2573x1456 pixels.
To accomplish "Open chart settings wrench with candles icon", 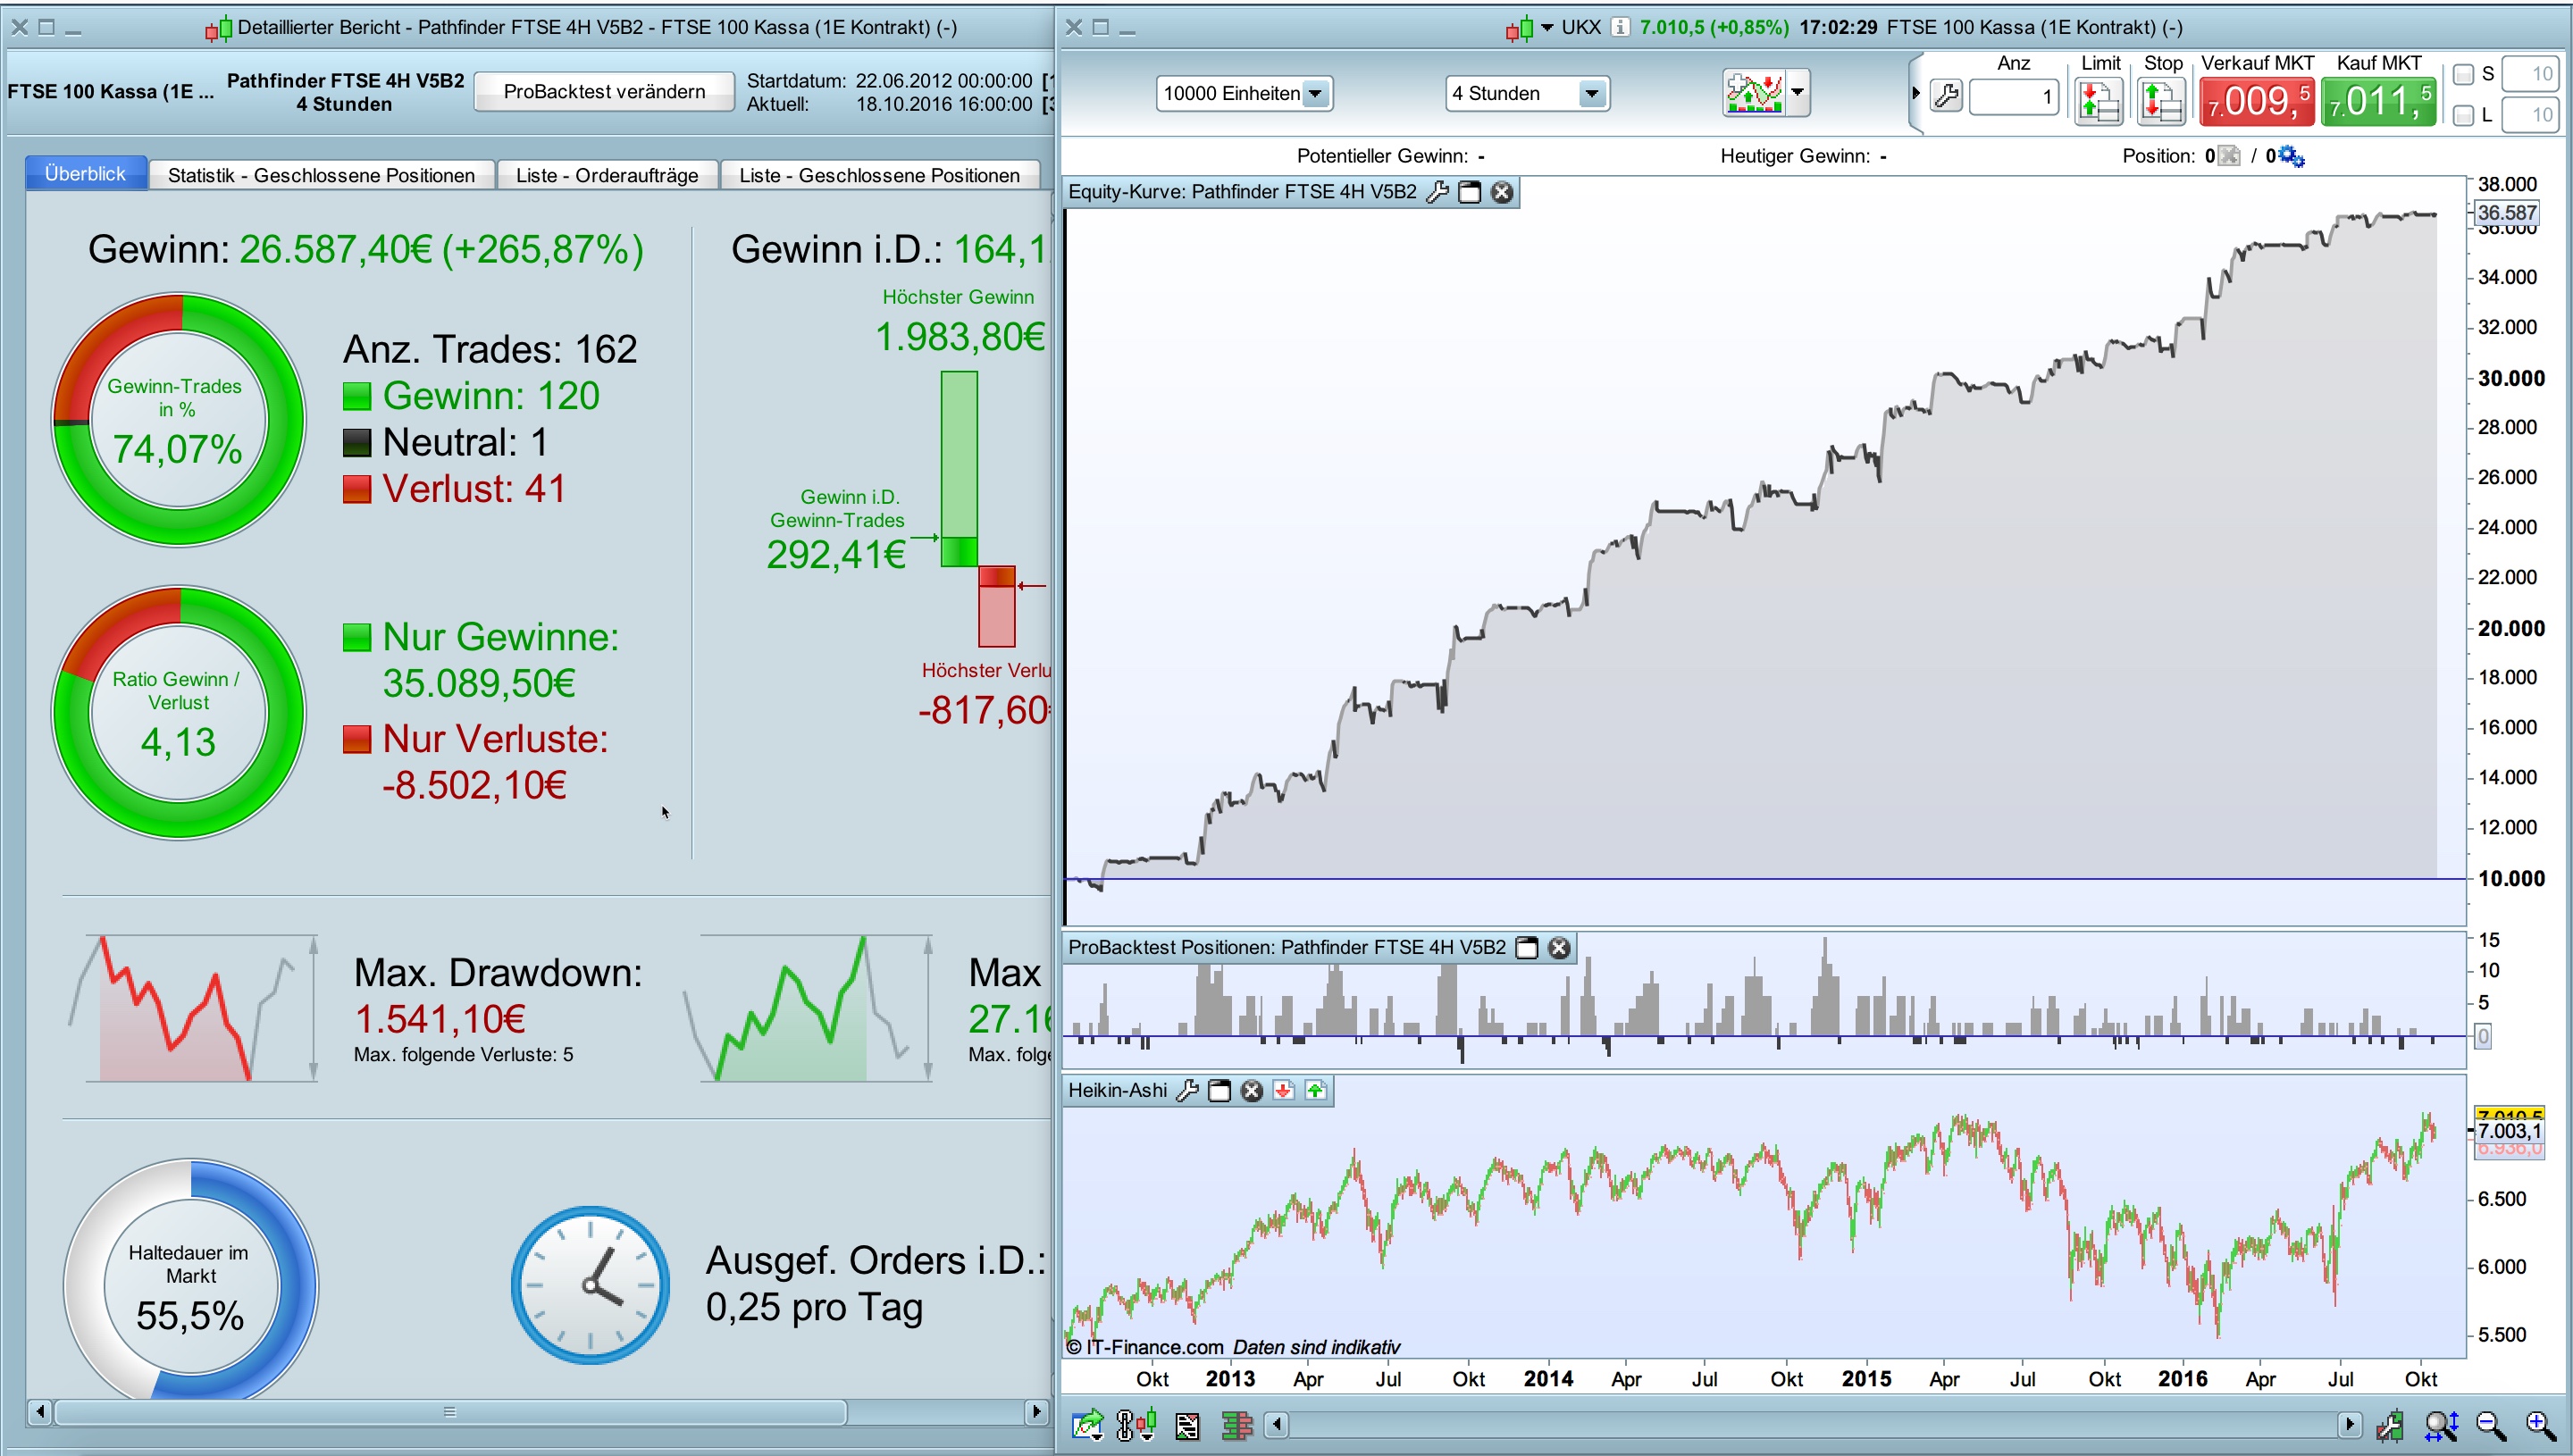I will 2390,1425.
